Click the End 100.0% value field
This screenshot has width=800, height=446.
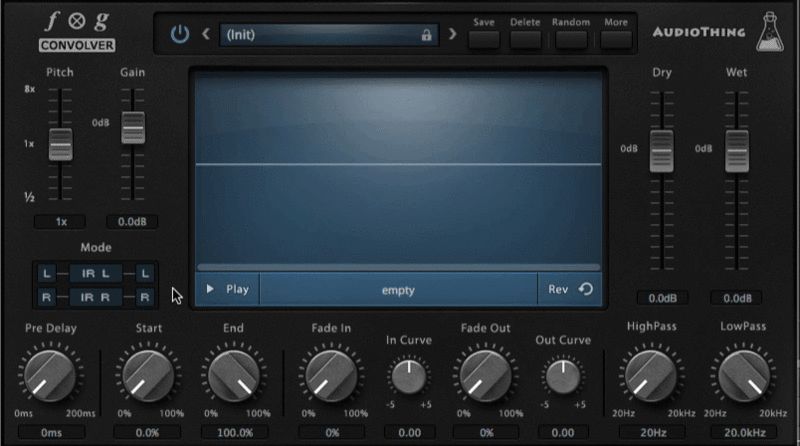pos(235,433)
